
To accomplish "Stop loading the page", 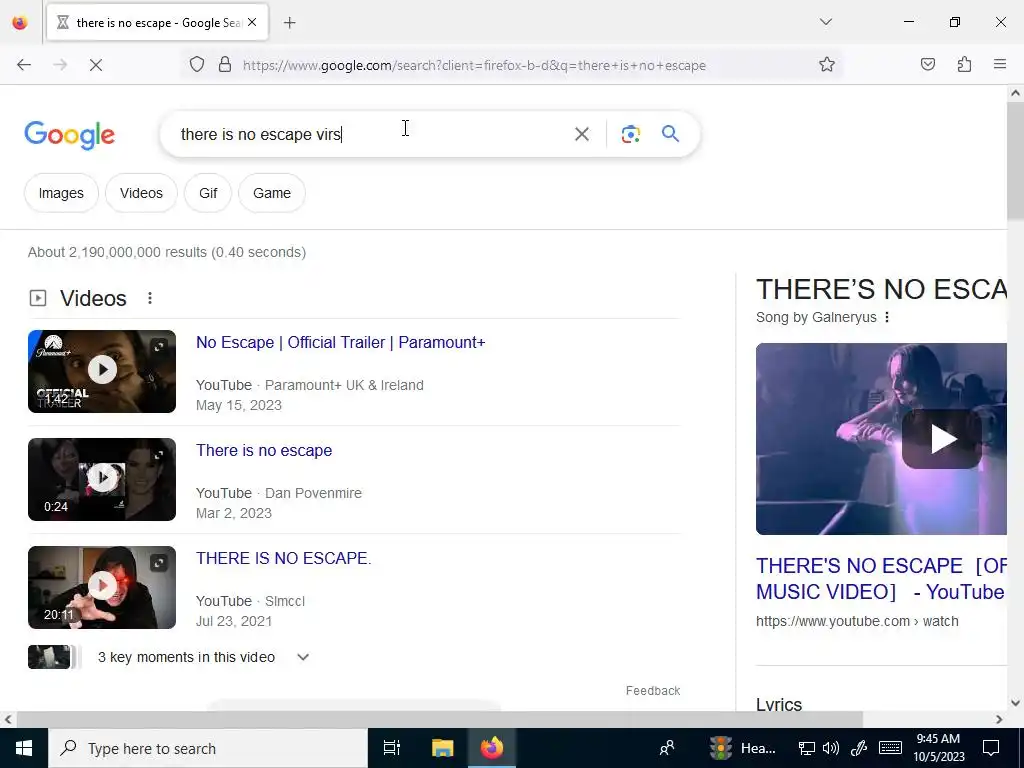I will (96, 65).
